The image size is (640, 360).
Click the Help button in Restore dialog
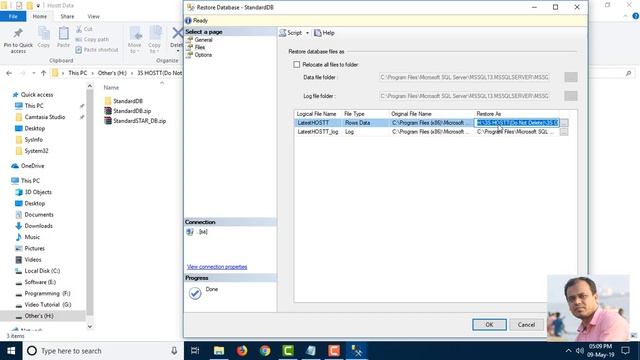point(324,33)
